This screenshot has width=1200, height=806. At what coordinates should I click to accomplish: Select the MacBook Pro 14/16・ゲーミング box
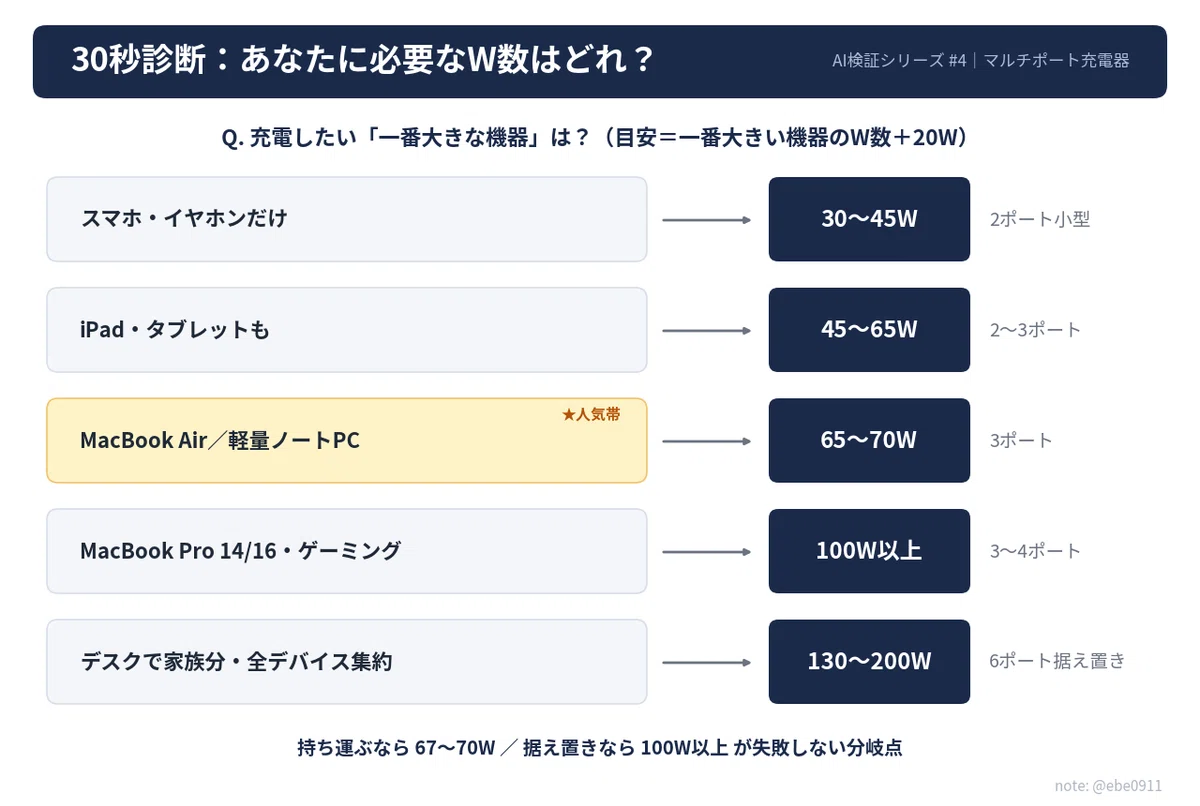tap(347, 551)
